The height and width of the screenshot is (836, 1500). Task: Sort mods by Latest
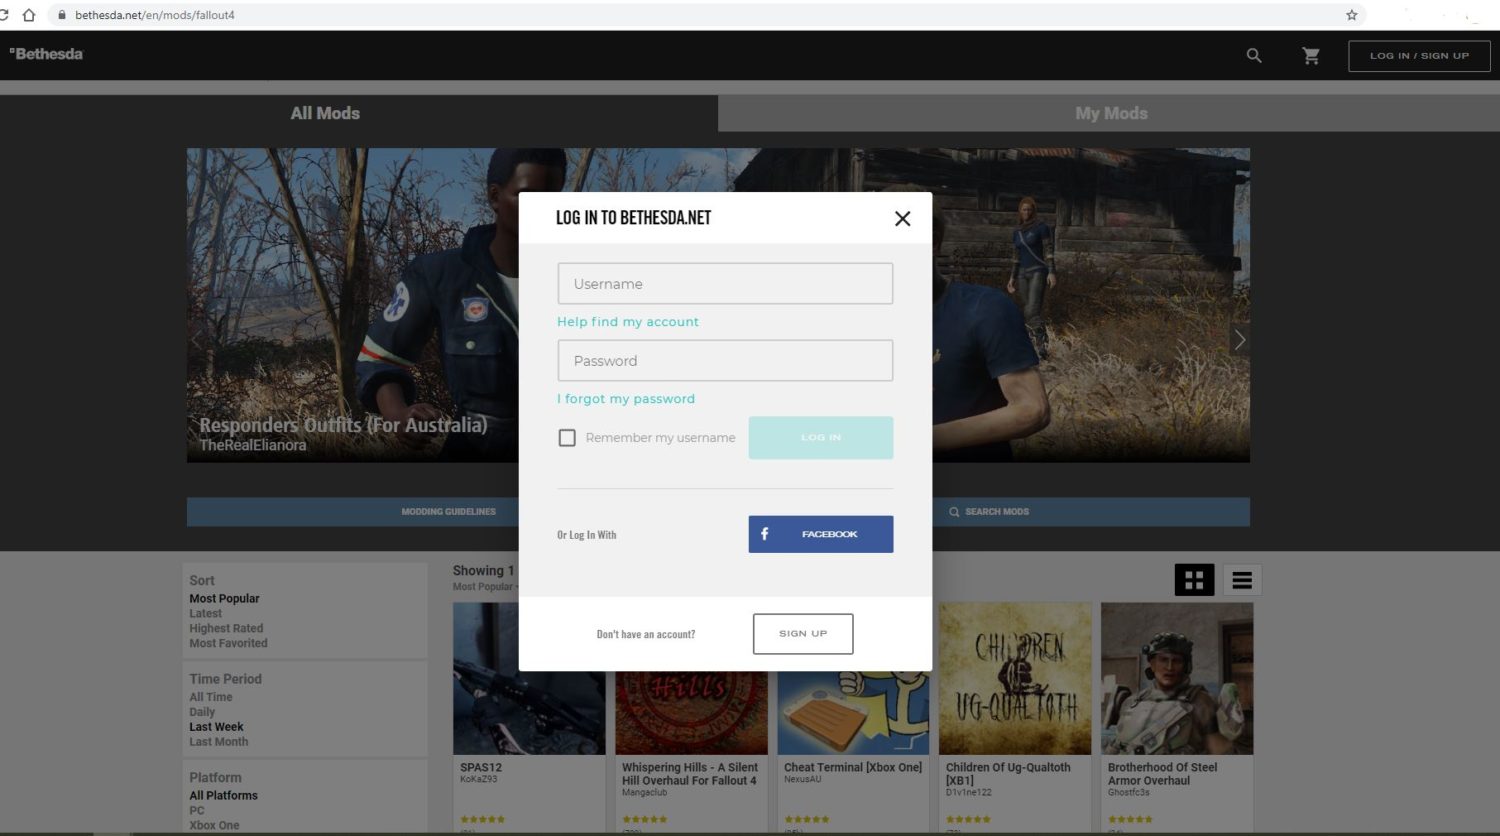206,614
